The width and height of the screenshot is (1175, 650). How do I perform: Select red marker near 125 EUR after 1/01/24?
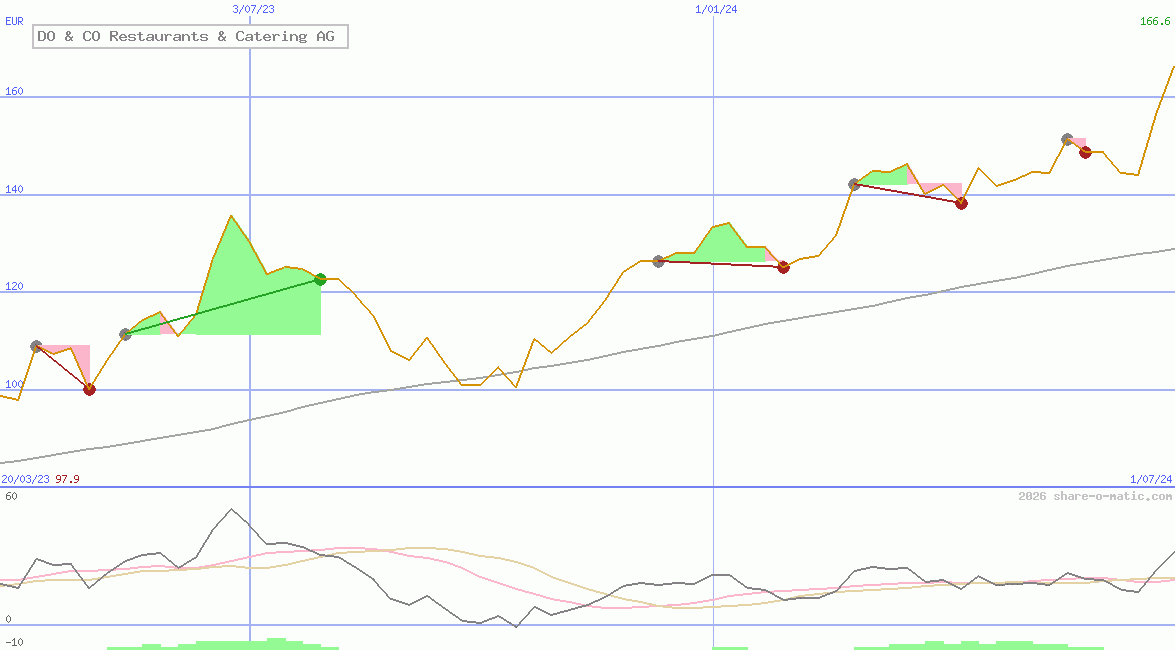click(783, 267)
